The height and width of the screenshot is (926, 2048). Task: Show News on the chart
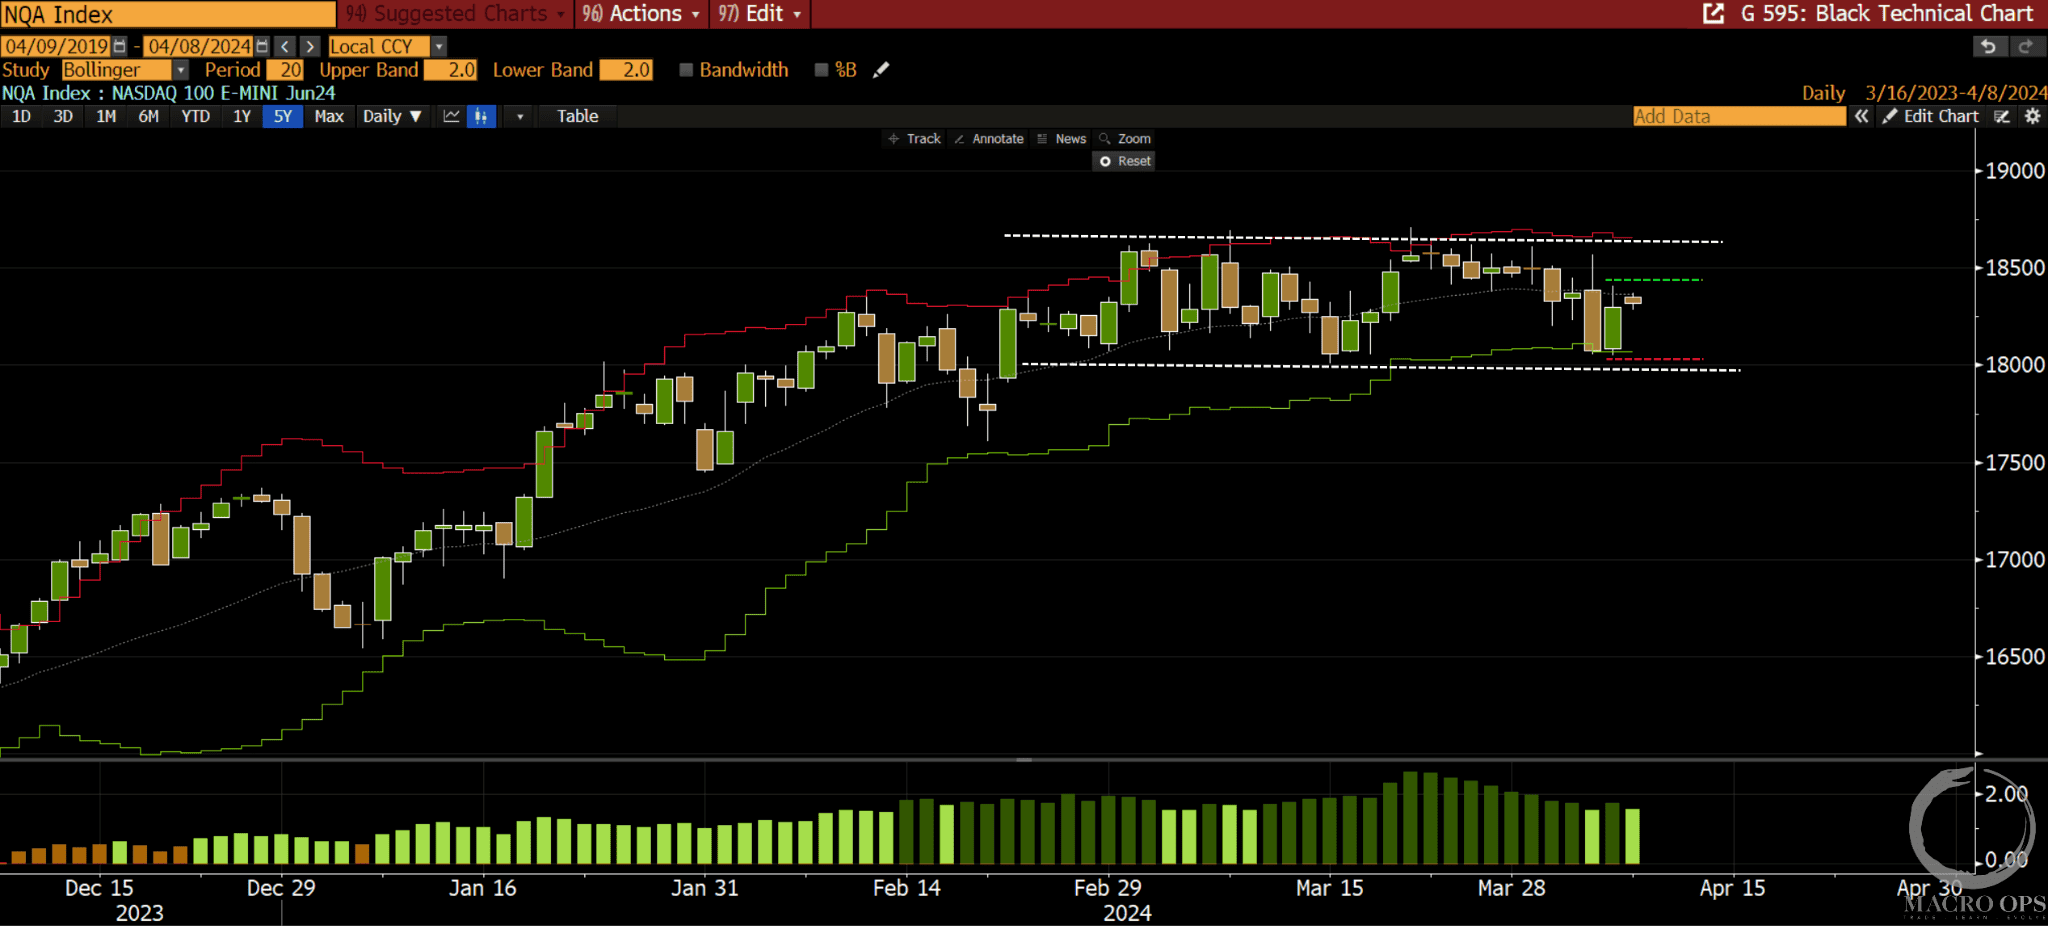tap(1062, 139)
